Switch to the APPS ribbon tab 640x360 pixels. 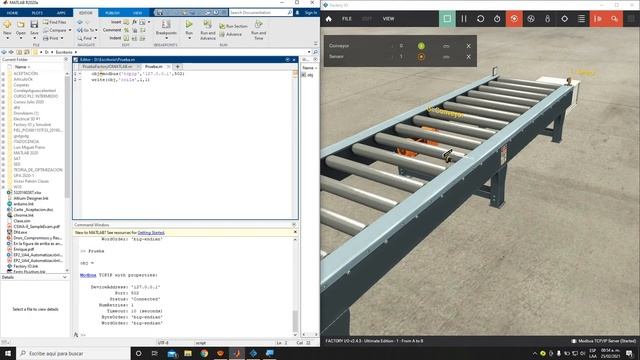coord(61,13)
